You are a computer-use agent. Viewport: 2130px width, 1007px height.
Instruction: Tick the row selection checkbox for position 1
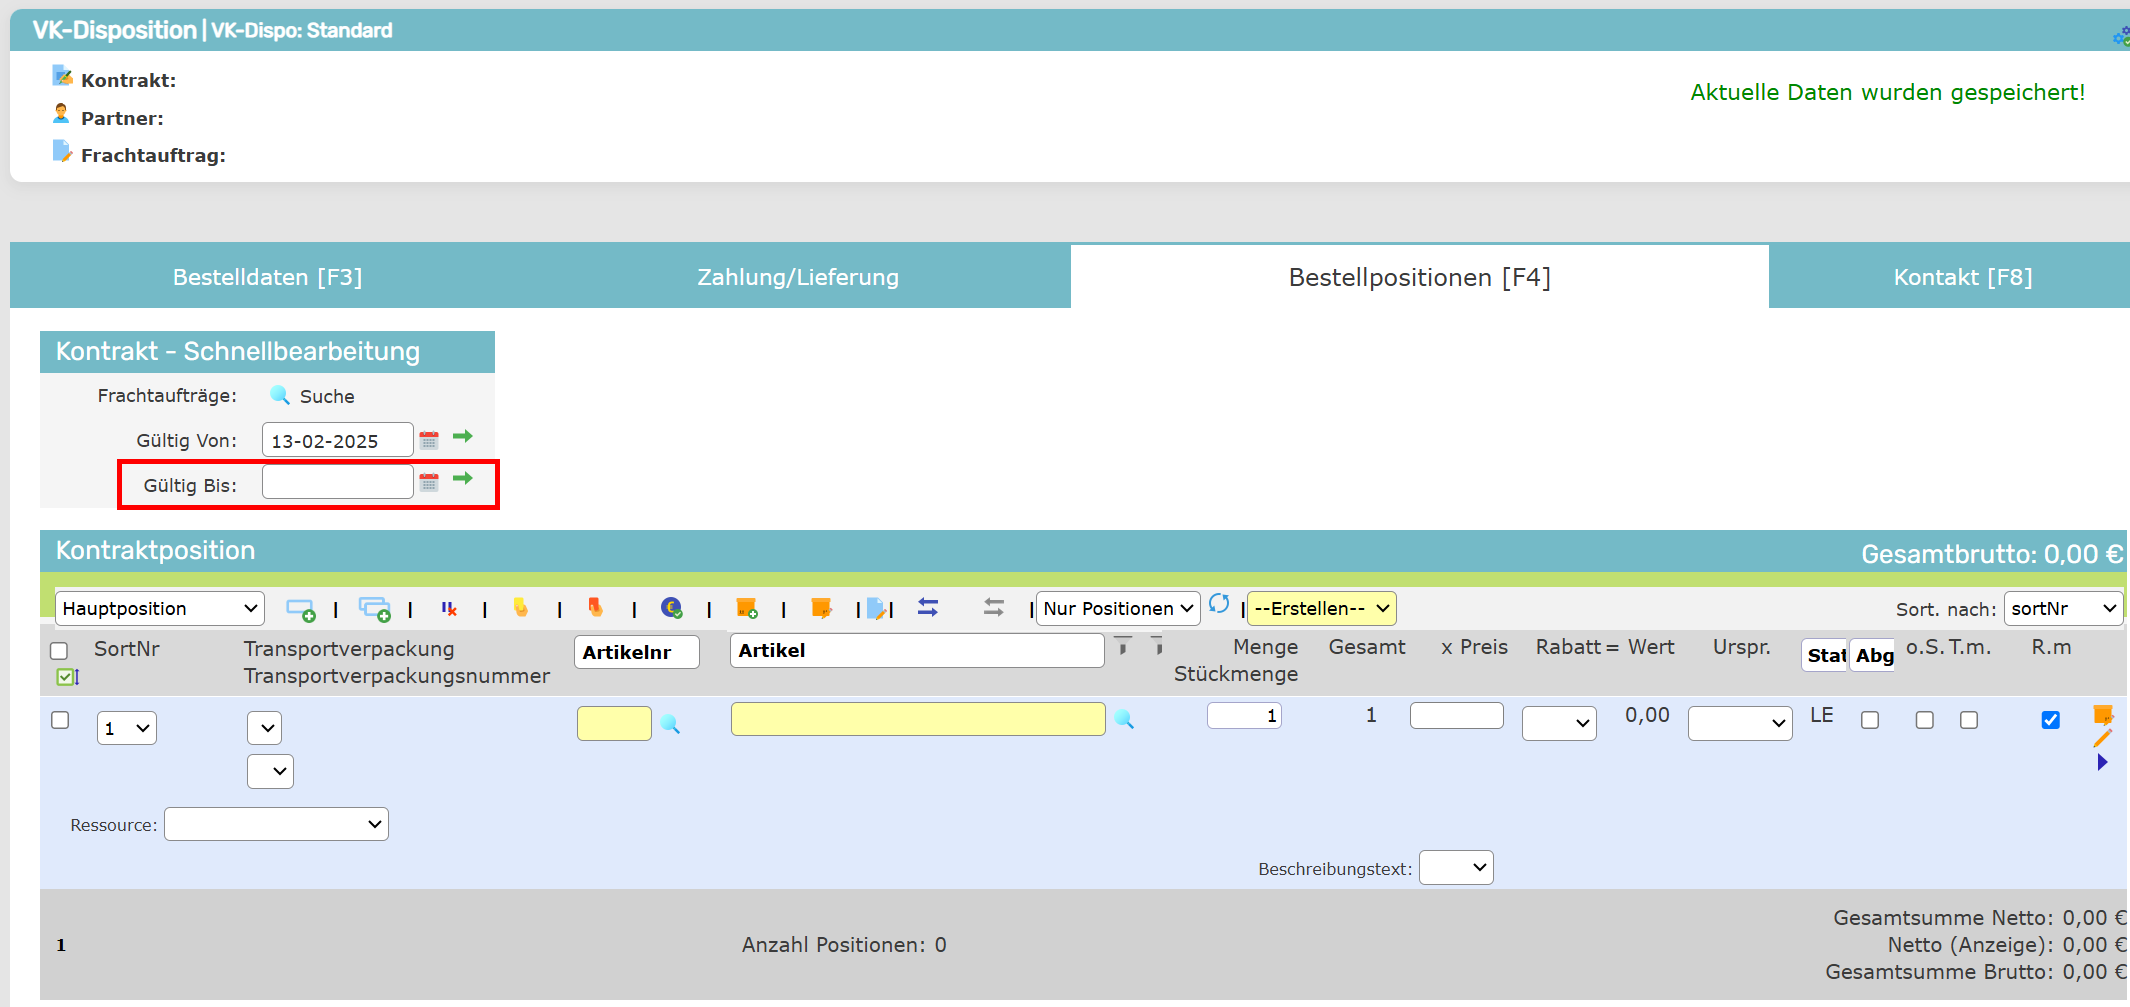coord(60,720)
